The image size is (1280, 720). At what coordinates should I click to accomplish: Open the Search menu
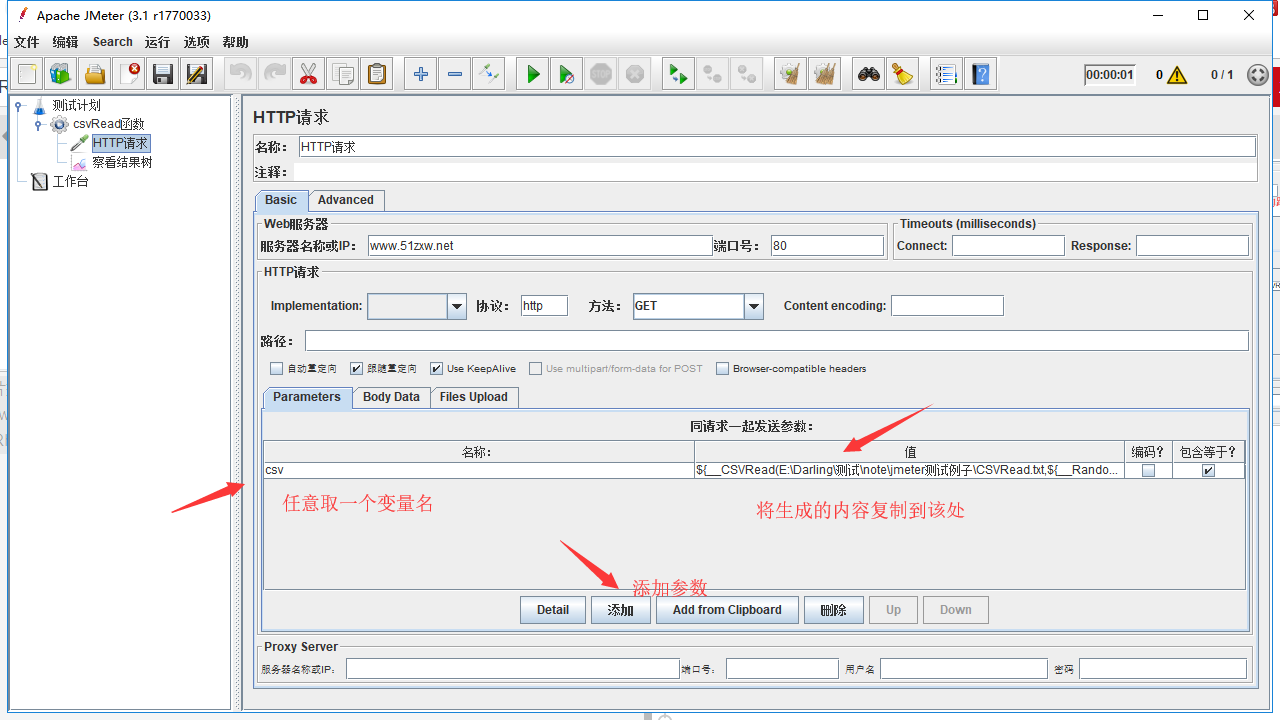click(x=113, y=42)
